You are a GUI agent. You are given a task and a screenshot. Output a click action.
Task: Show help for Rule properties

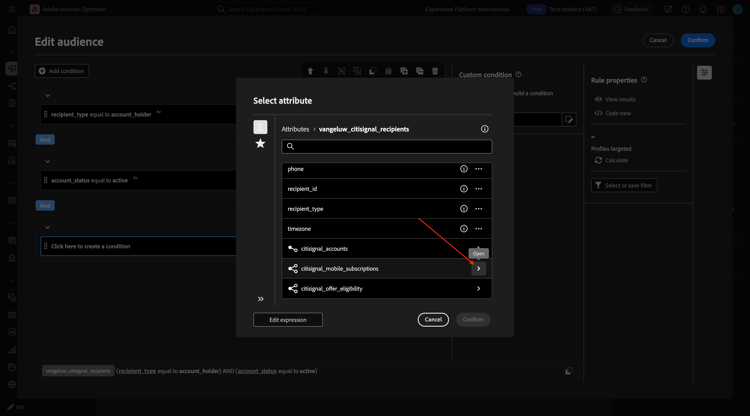(x=644, y=80)
